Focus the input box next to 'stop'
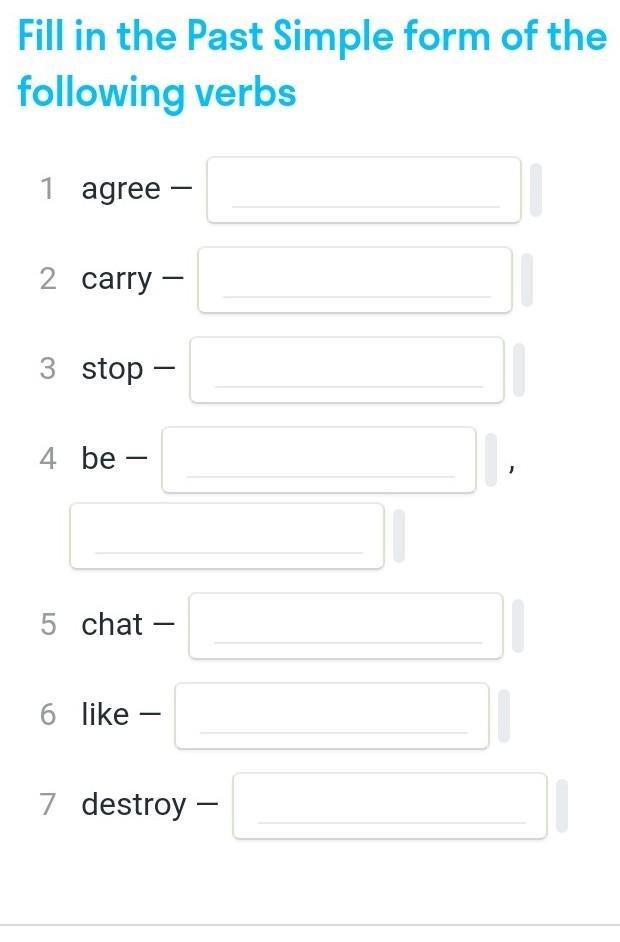This screenshot has height=942, width=620. [347, 370]
